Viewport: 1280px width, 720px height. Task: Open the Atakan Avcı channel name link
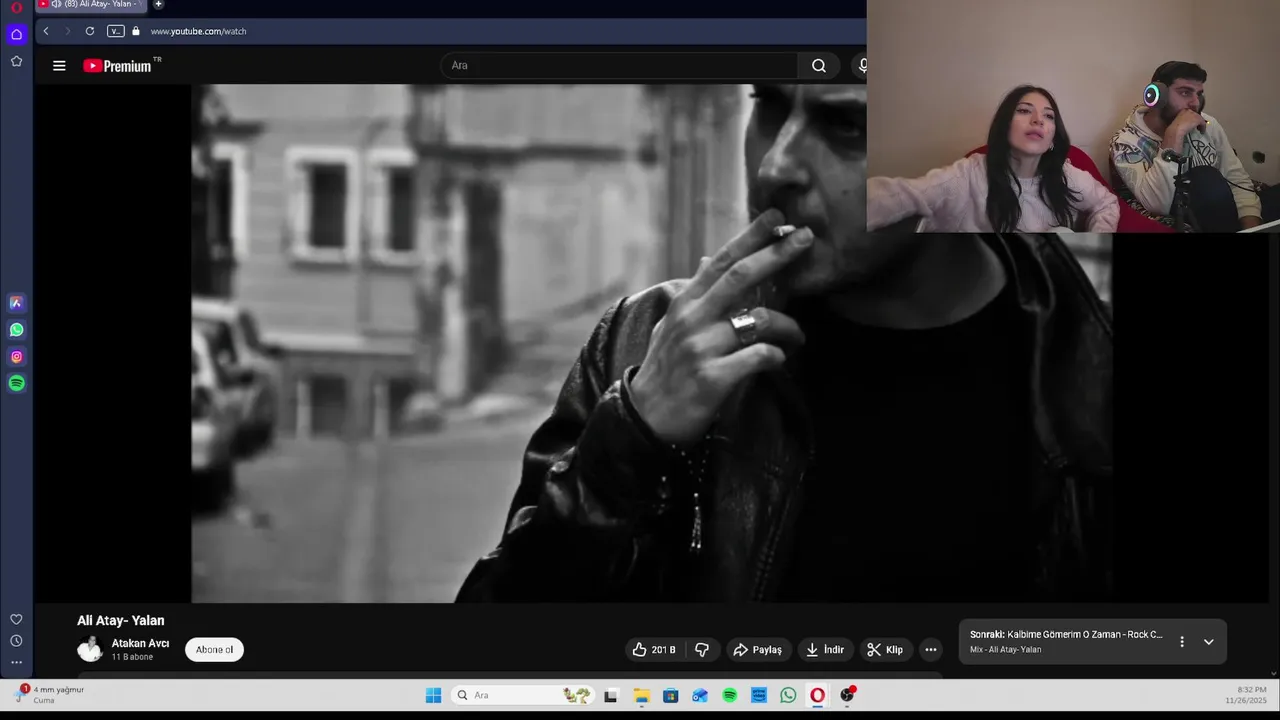(140, 643)
